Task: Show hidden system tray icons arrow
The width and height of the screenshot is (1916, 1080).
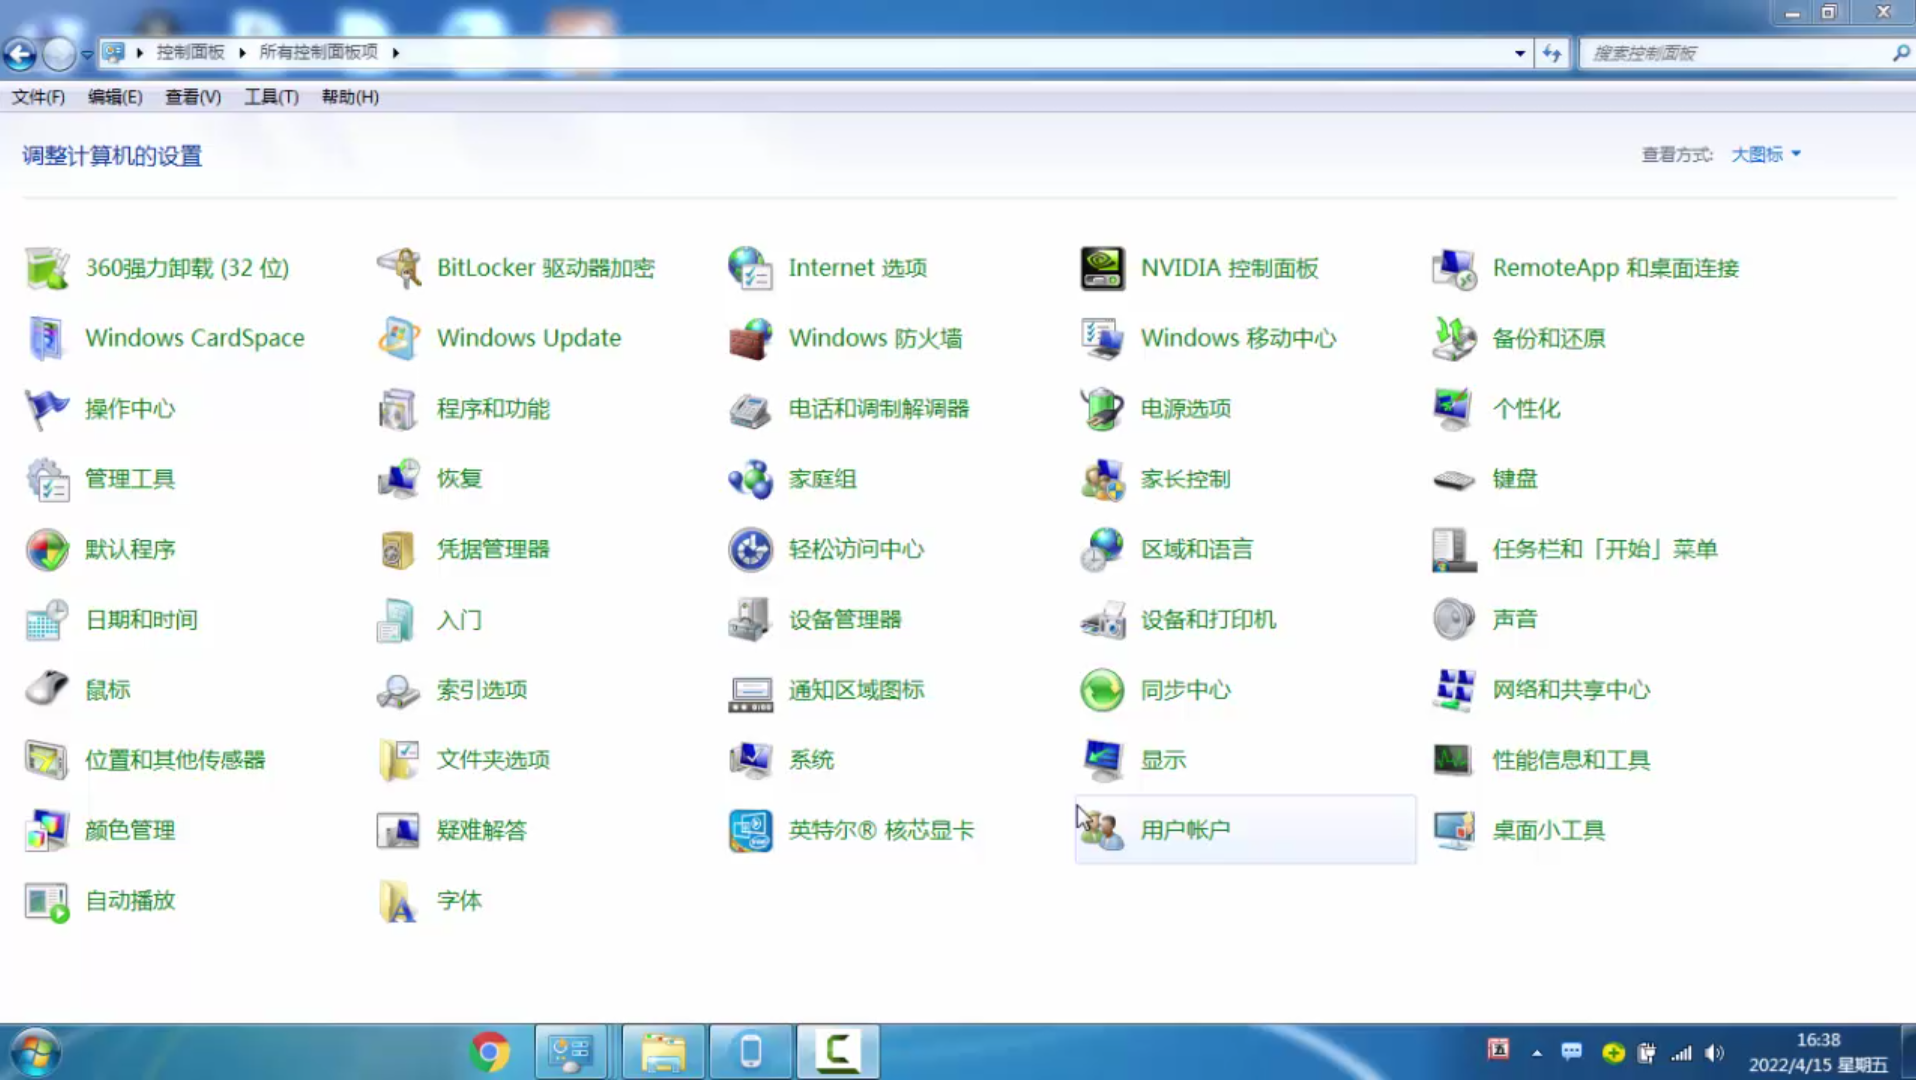Action: tap(1537, 1052)
